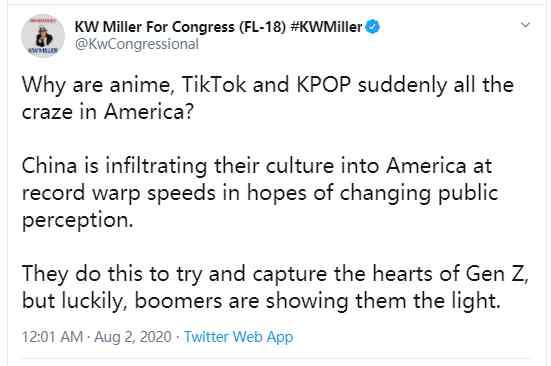551x366 pixels.
Task: Click the paragraph beginning "China is infiltrating"
Action: click(260, 192)
